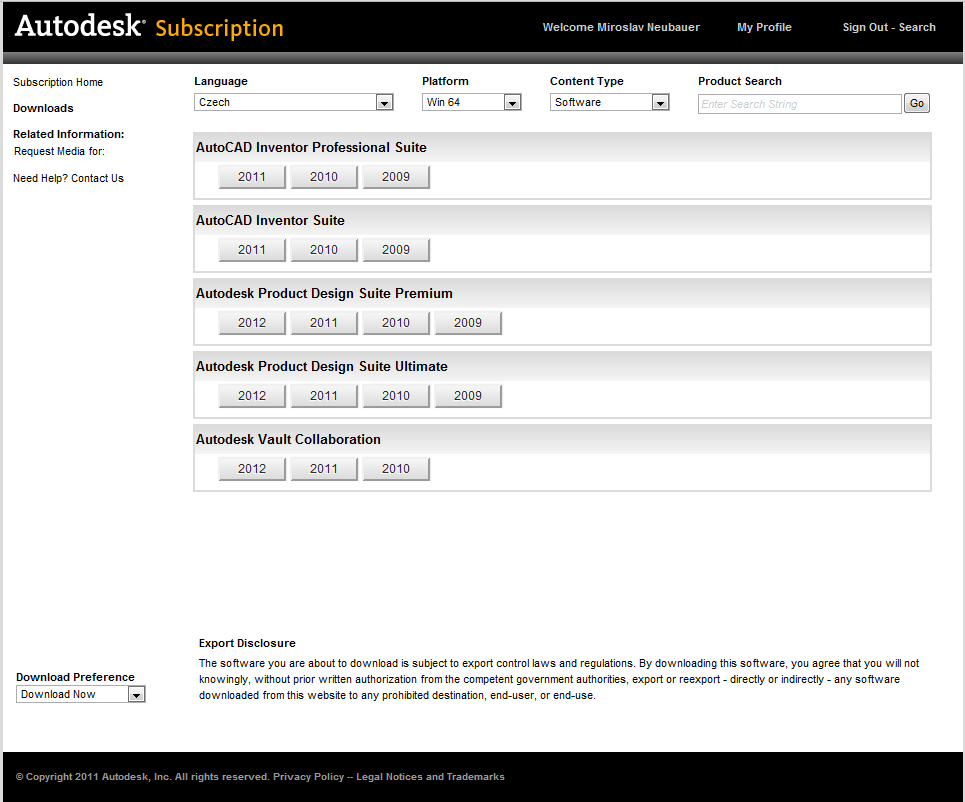Click the Need Help? Contact Us link
Image resolution: width=965 pixels, height=802 pixels.
point(68,178)
